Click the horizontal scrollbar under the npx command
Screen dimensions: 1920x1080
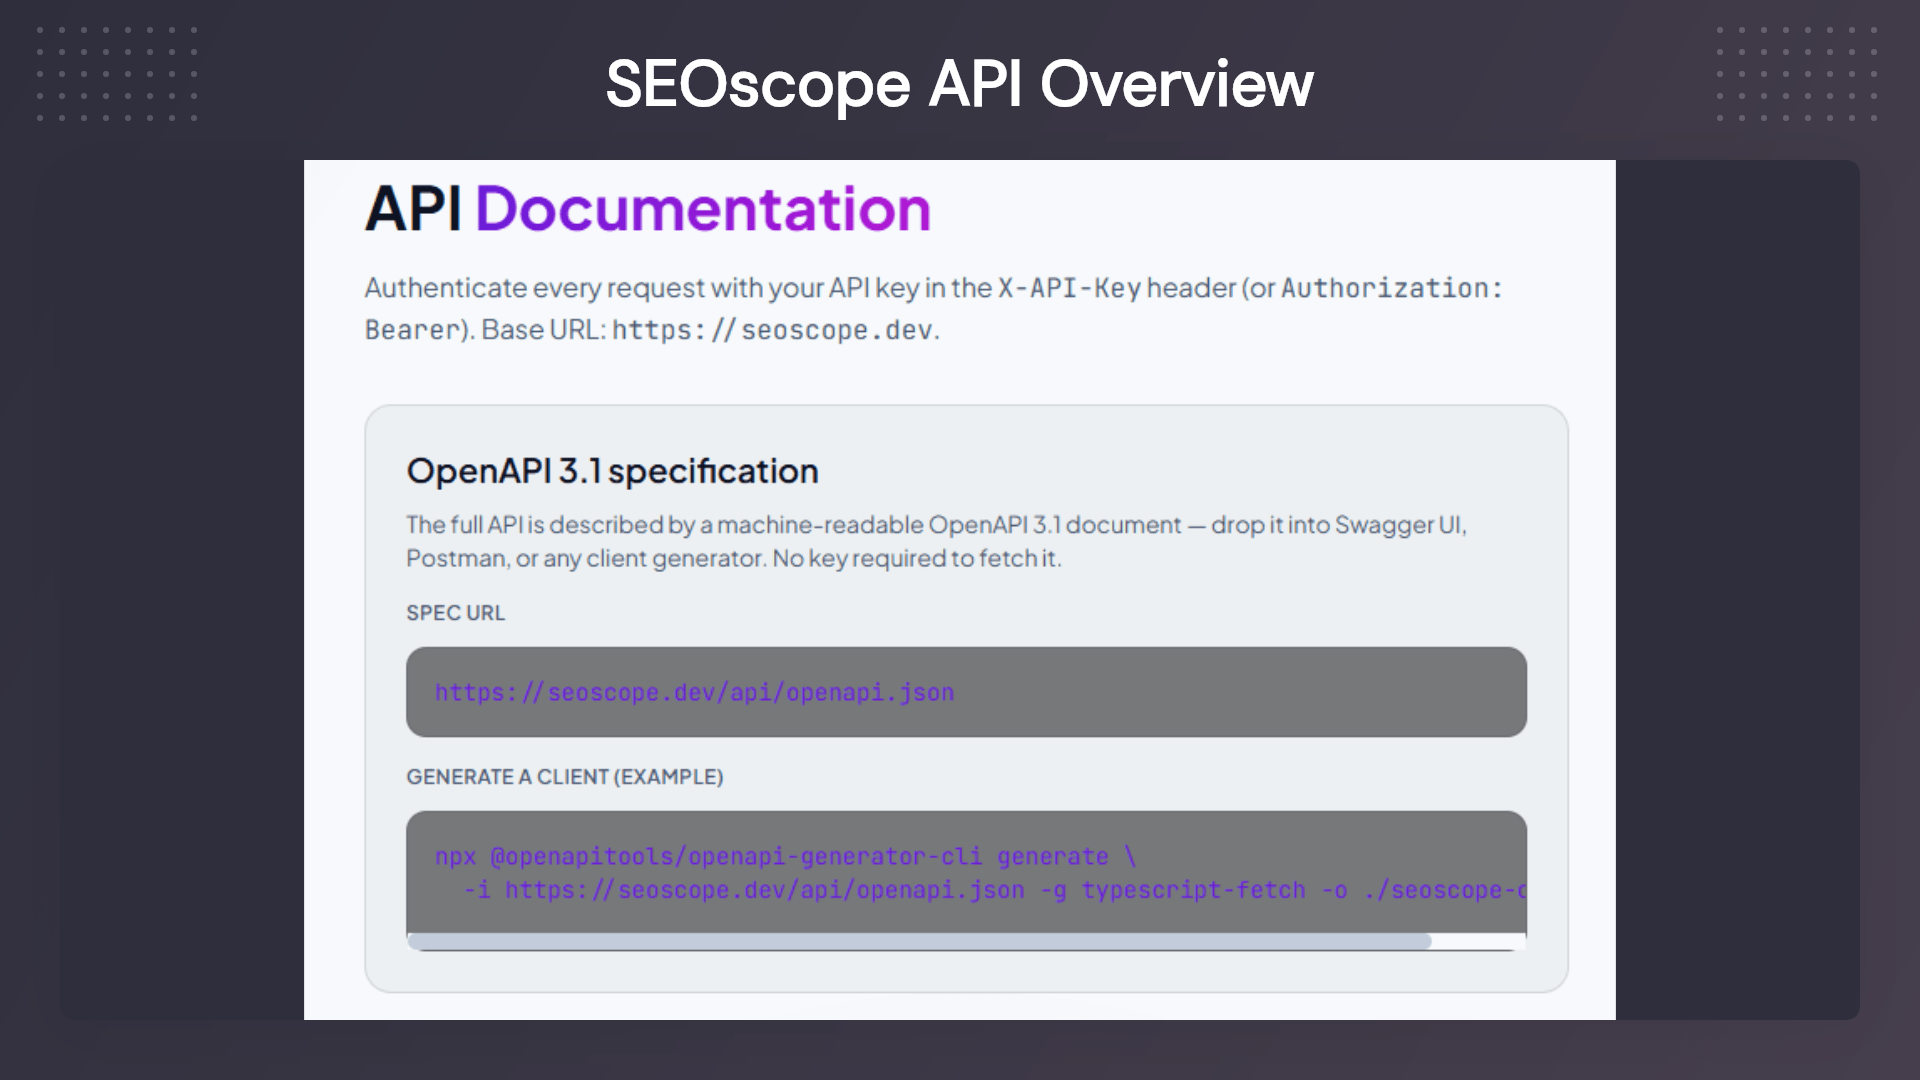(919, 941)
